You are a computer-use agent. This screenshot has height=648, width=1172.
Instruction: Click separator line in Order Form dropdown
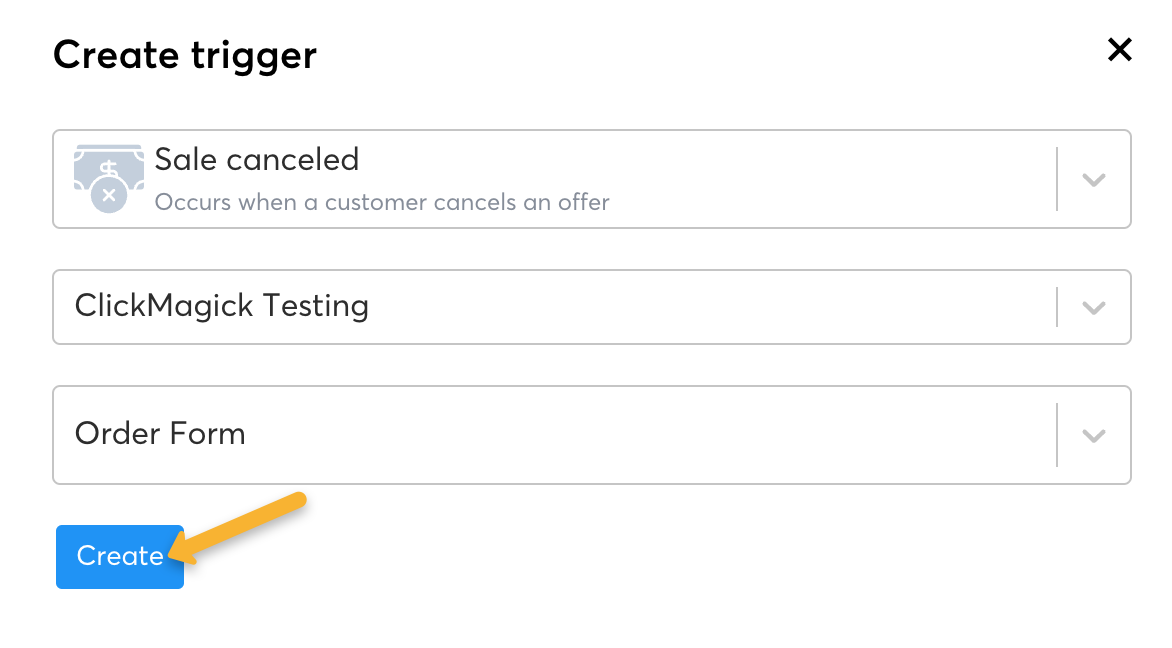tap(1057, 435)
